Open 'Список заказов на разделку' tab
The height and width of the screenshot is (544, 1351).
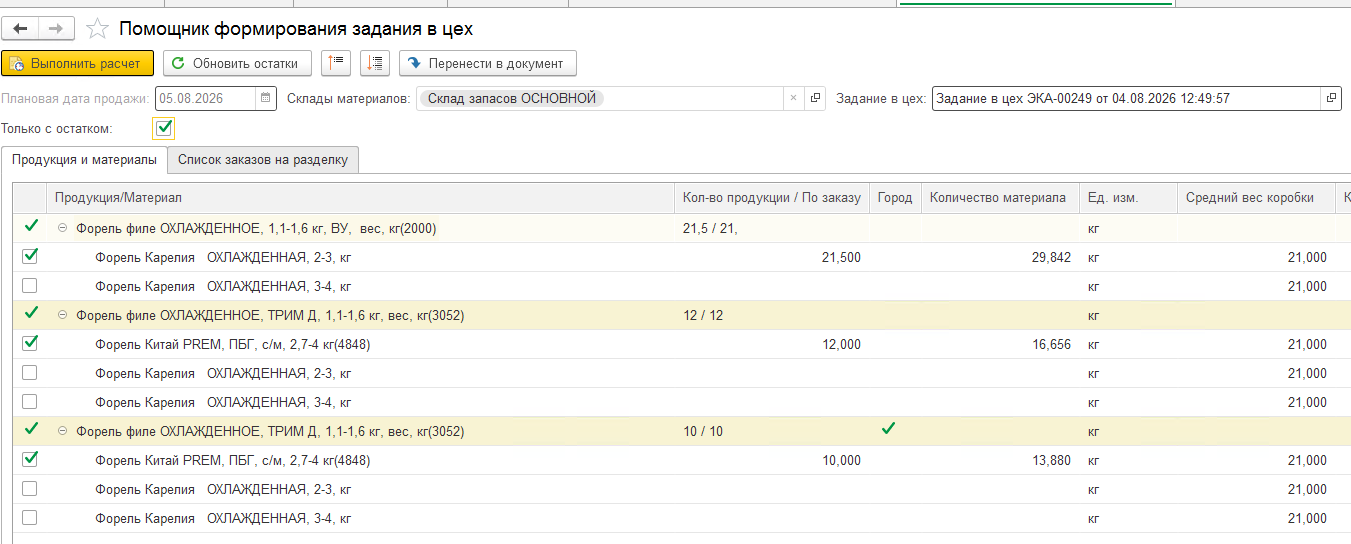(263, 160)
